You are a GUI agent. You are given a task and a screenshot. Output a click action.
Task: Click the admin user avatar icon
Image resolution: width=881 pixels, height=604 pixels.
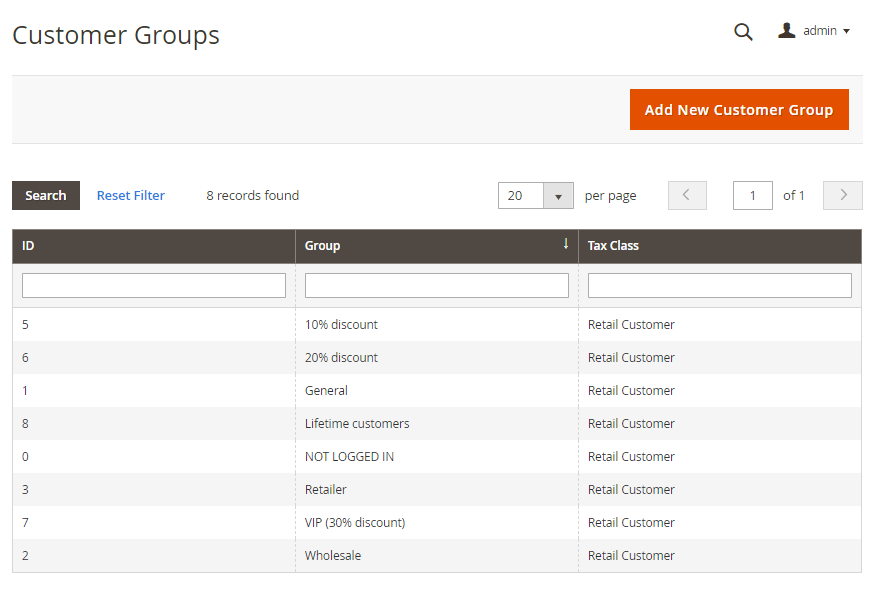click(787, 31)
